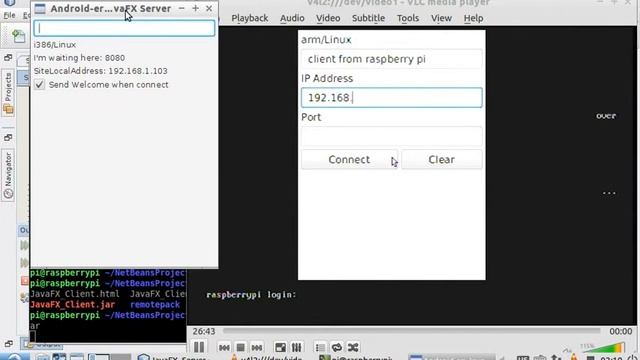
Task: Open the VLC Video menu
Action: (x=328, y=18)
